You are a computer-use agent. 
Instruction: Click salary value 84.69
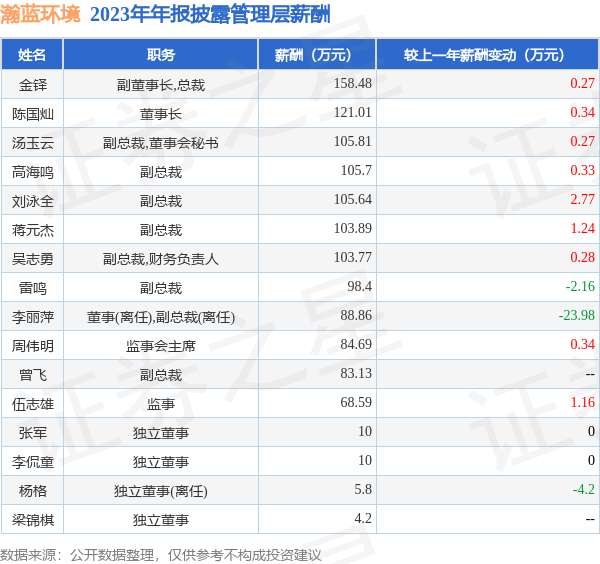356,345
